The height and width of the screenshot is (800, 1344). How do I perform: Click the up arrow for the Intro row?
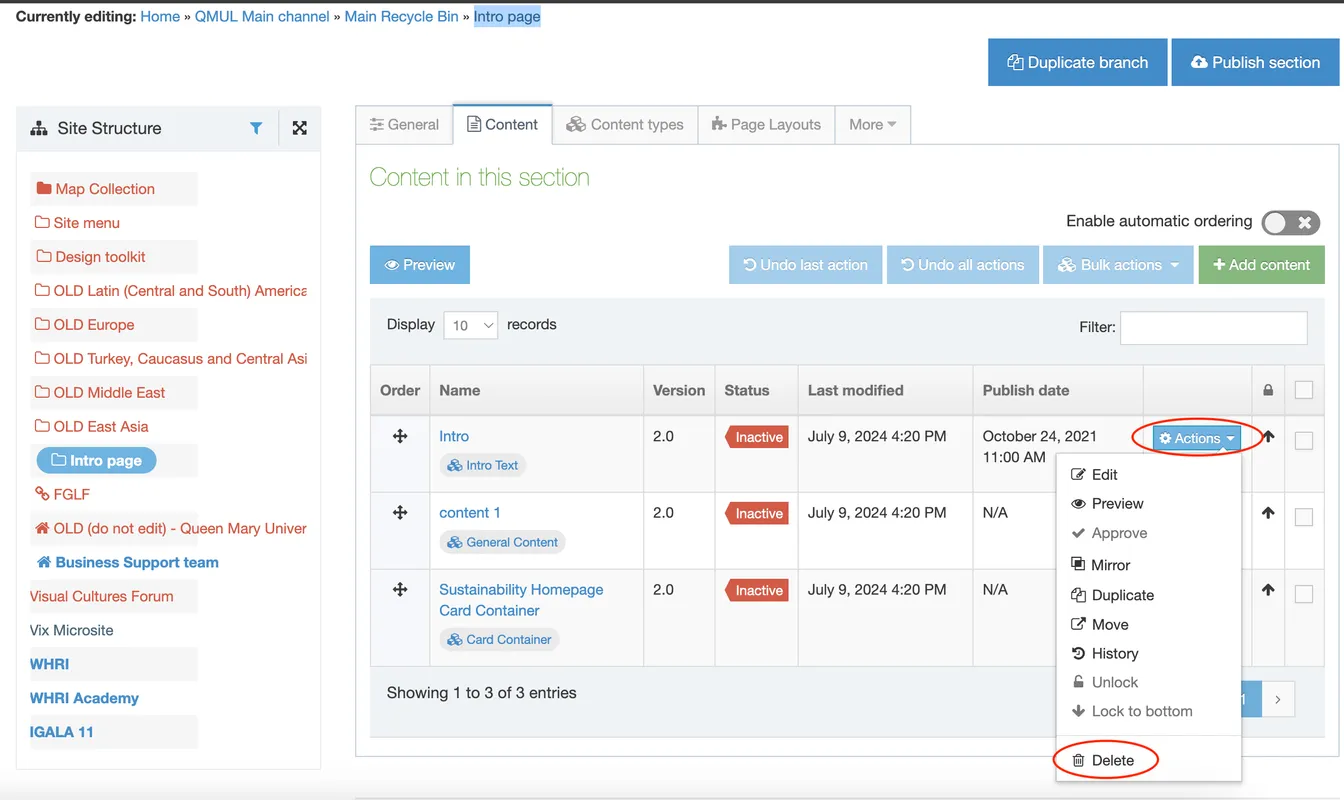[1268, 436]
